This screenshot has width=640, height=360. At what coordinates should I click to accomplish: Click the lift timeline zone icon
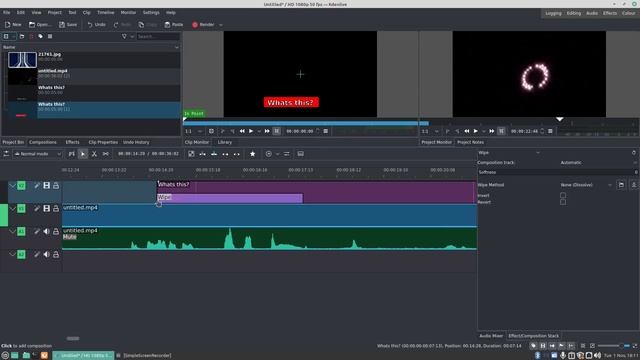pyautogui.click(x=237, y=154)
